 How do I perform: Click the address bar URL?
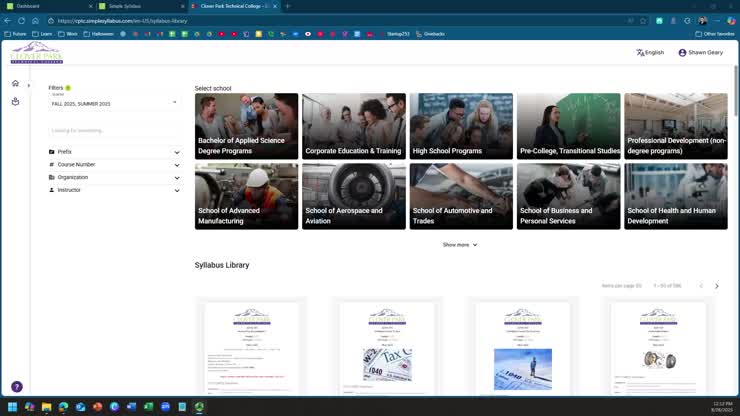click(x=123, y=21)
